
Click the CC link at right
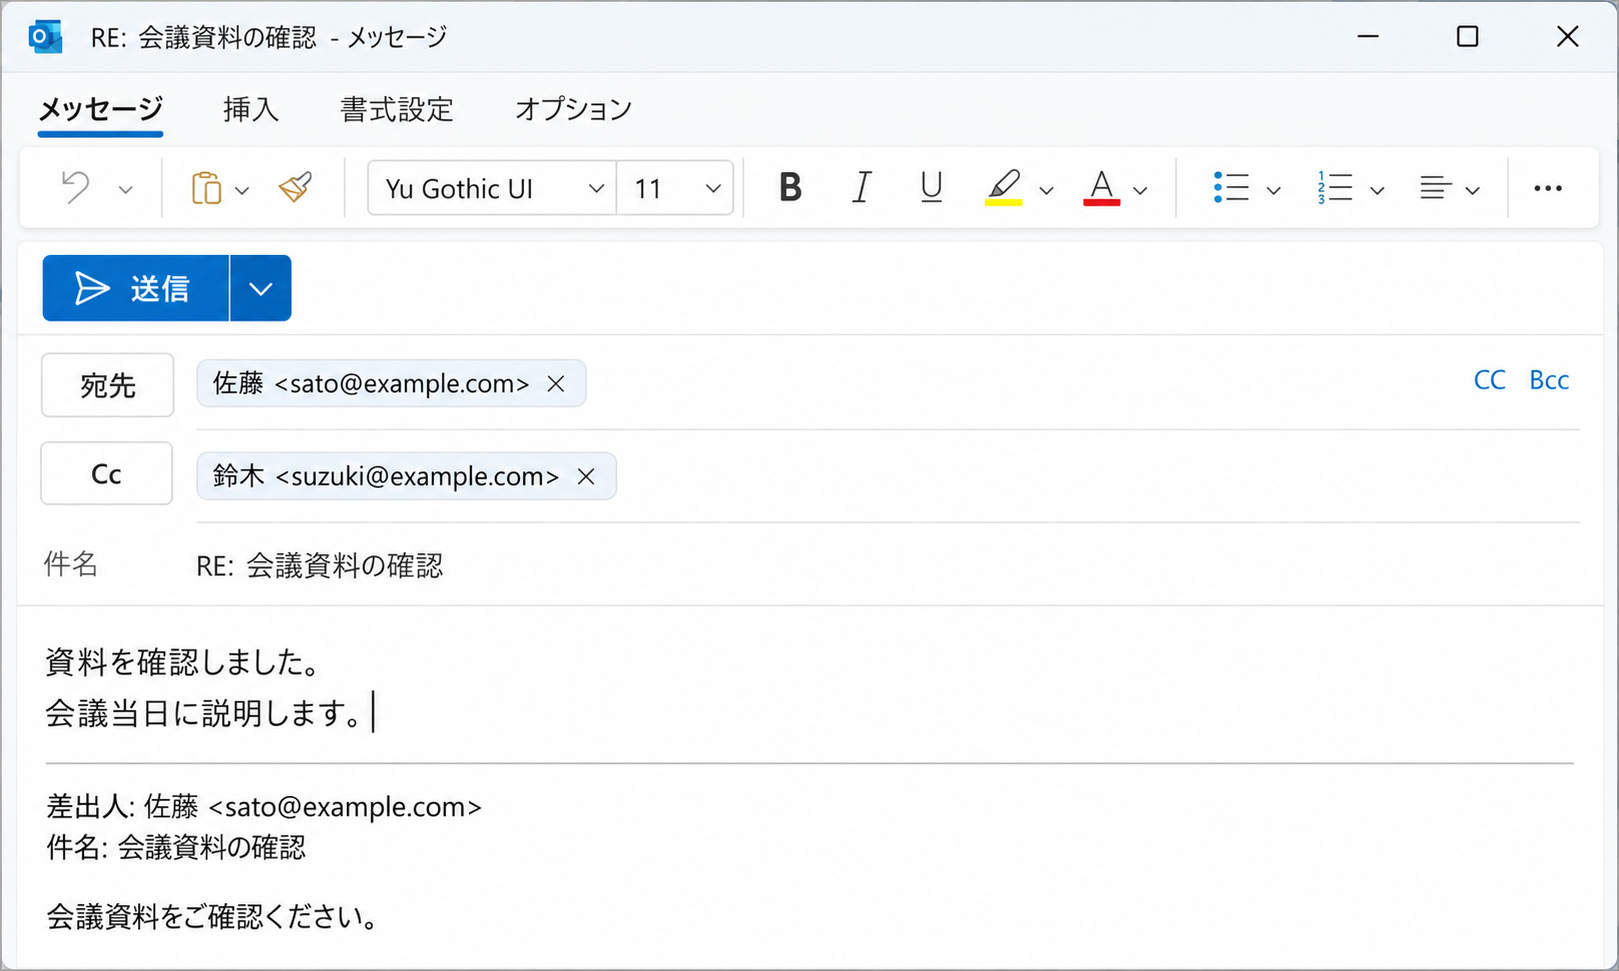click(1489, 380)
